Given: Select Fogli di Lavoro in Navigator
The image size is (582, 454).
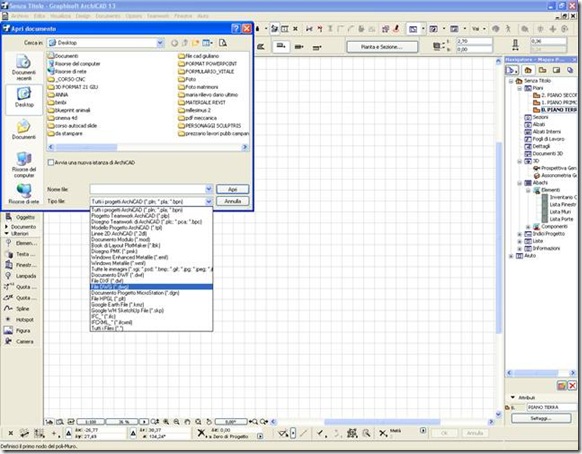Looking at the screenshot, I should click(x=544, y=139).
